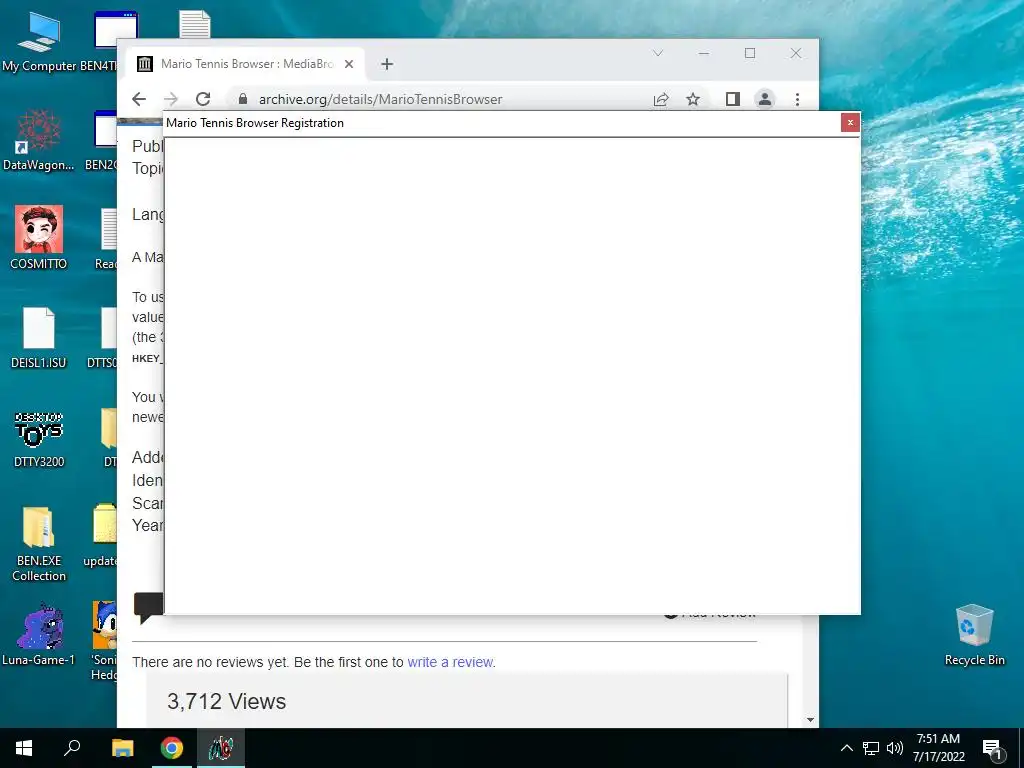Click Chrome's forward arrow
Screen dimensions: 1024x768
pyautogui.click(x=171, y=99)
